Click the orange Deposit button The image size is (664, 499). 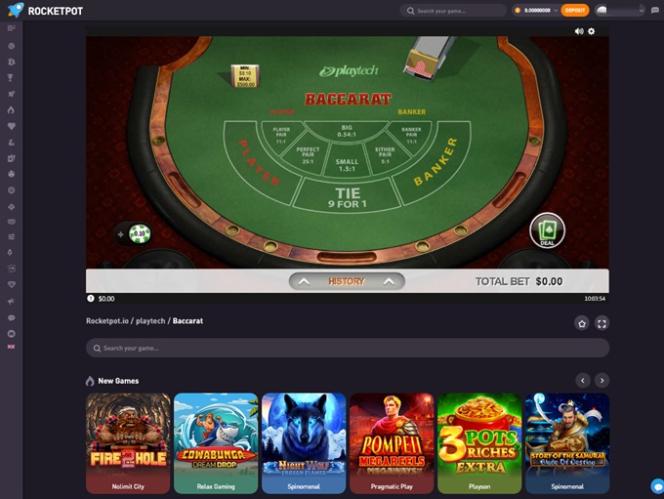575,10
